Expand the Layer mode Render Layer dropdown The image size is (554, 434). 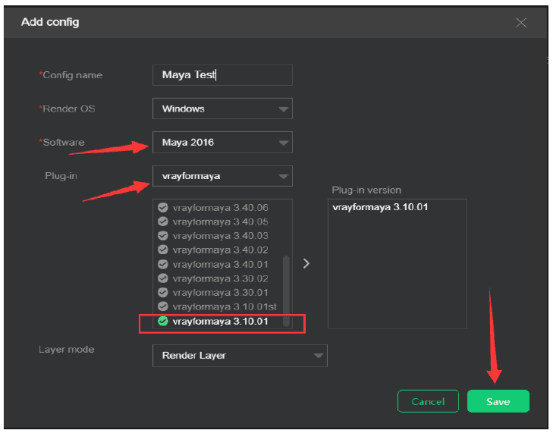(x=240, y=356)
